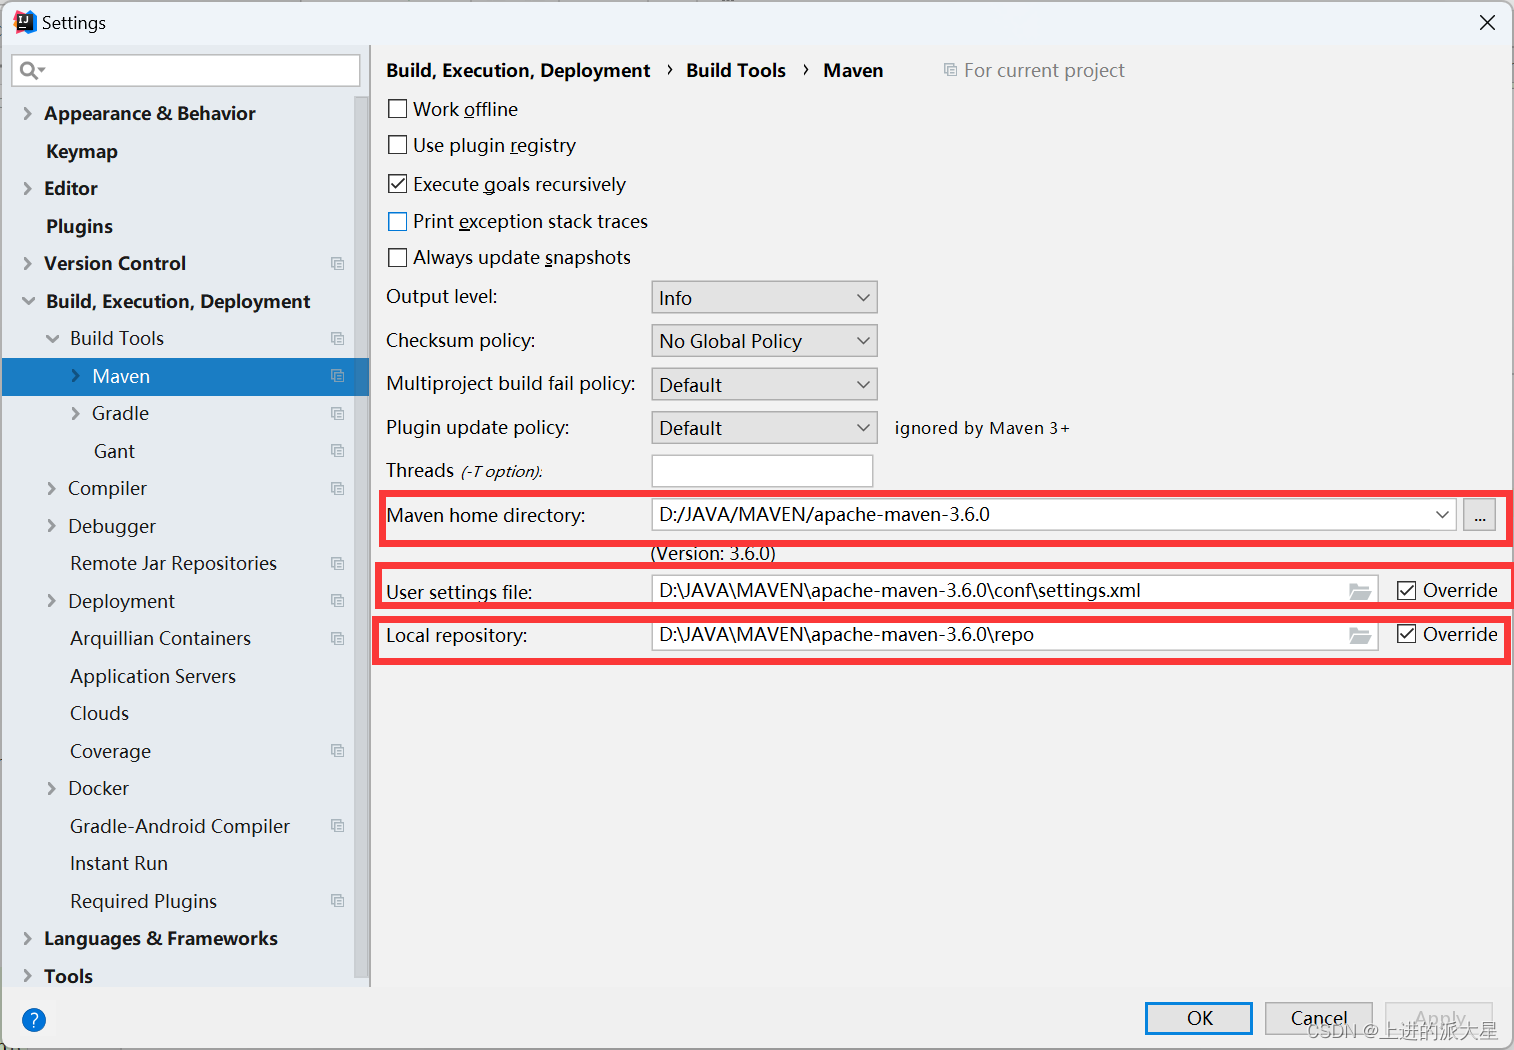The image size is (1514, 1050).
Task: Click the browse ellipsis button for Maven home
Action: [x=1479, y=515]
